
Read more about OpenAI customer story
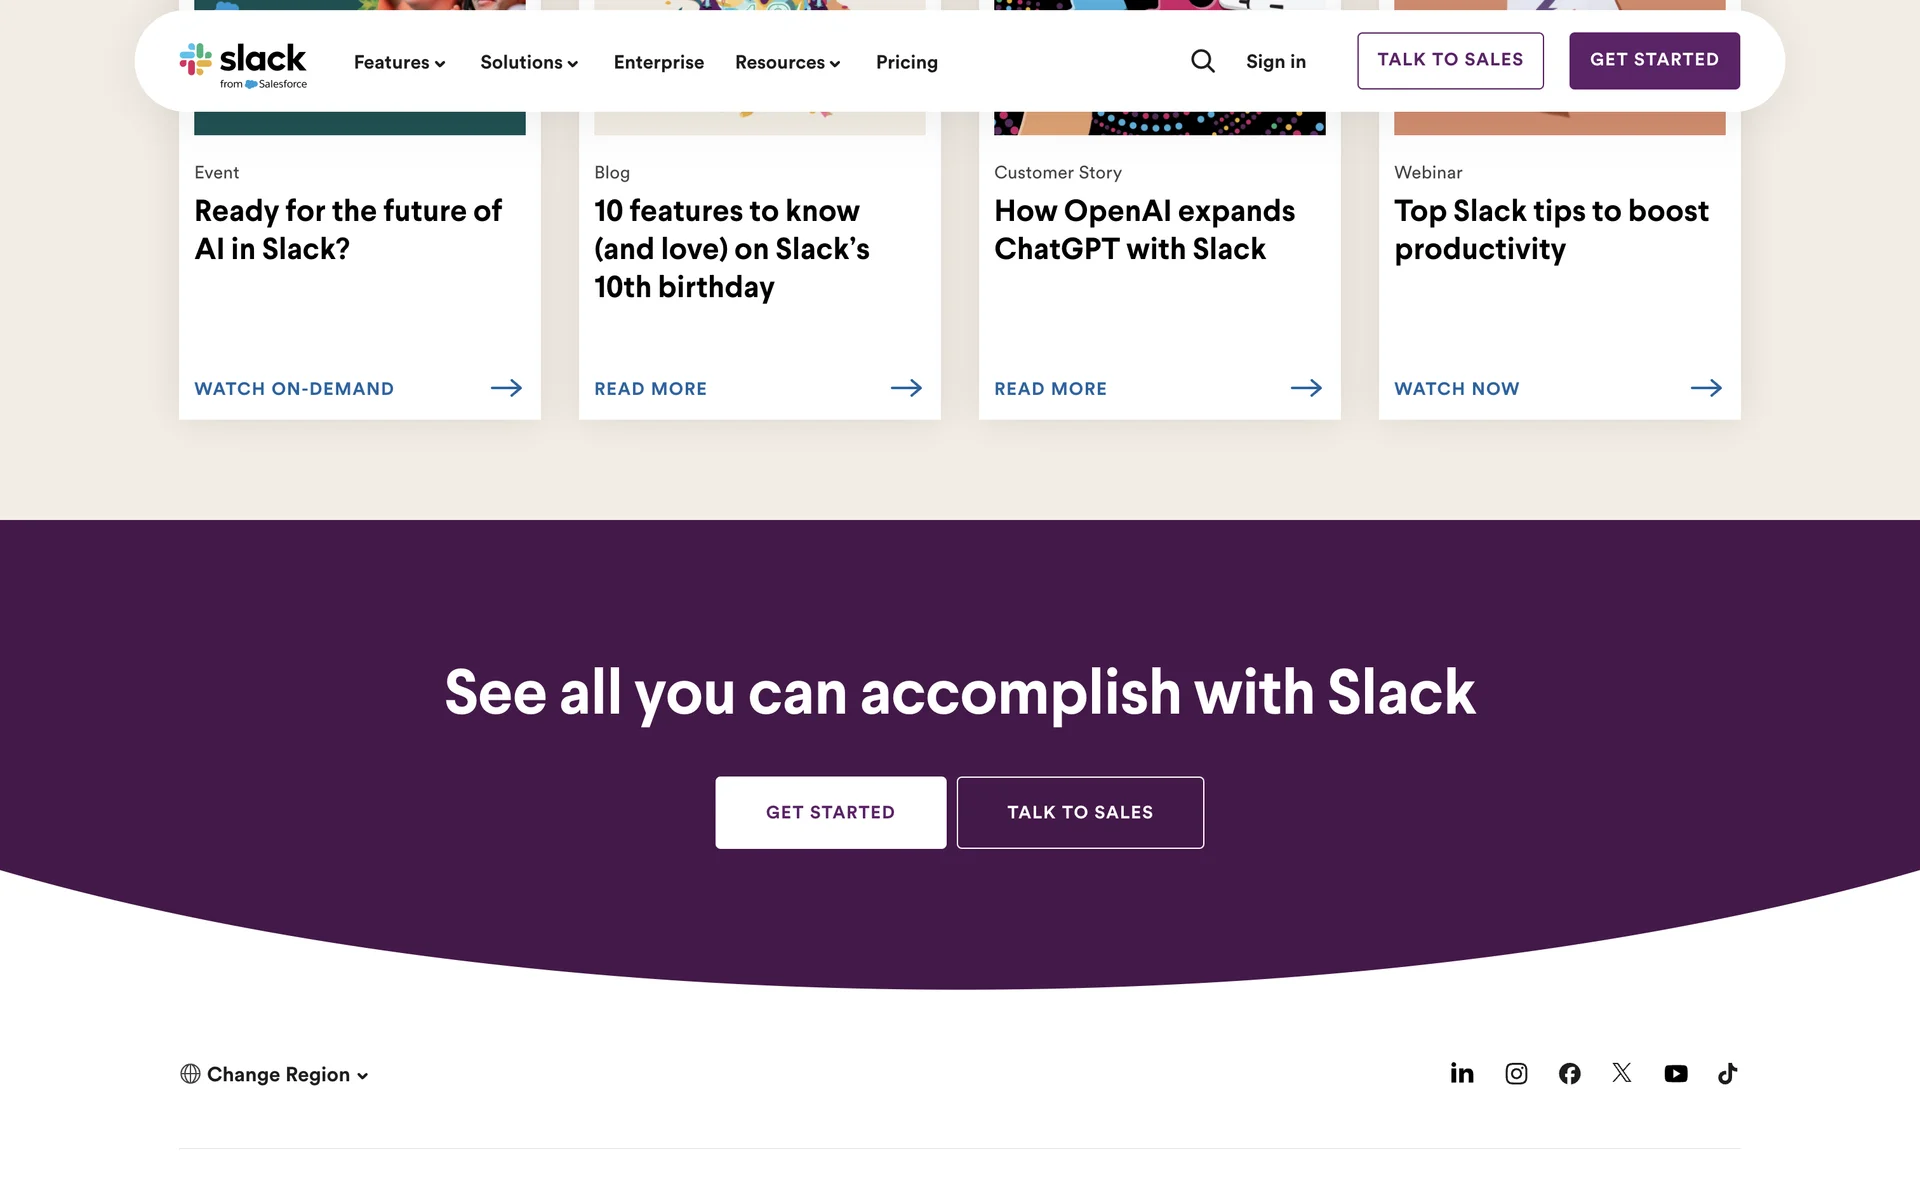(1050, 388)
